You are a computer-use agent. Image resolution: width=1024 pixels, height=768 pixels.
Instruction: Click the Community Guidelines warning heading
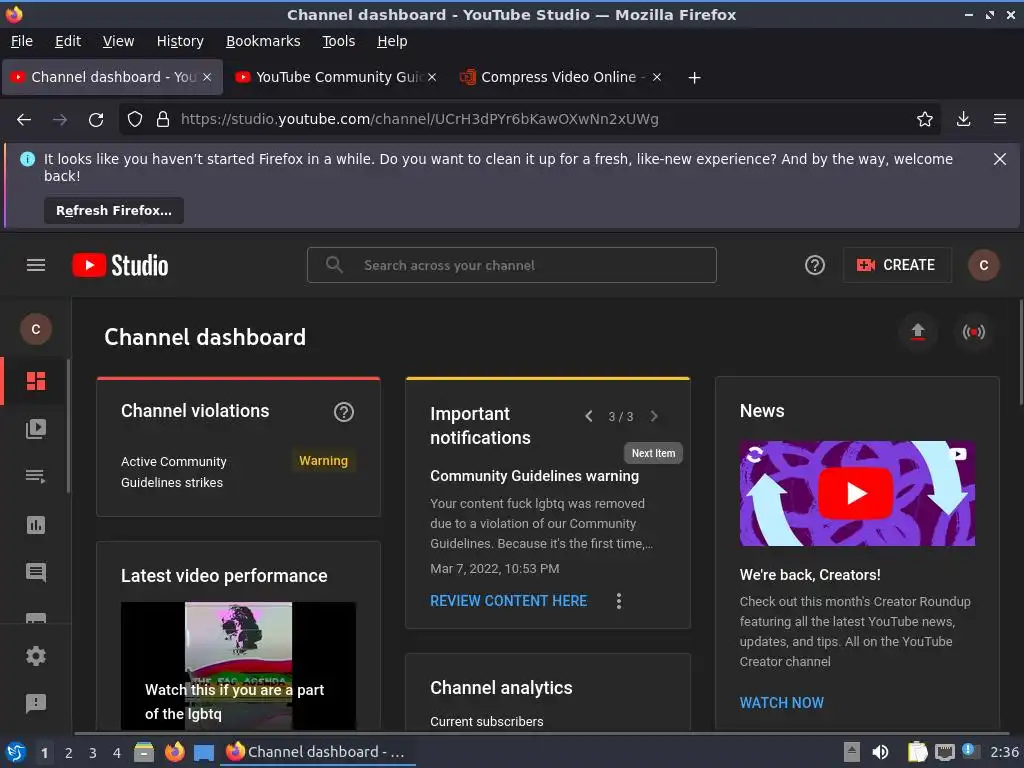tap(534, 476)
